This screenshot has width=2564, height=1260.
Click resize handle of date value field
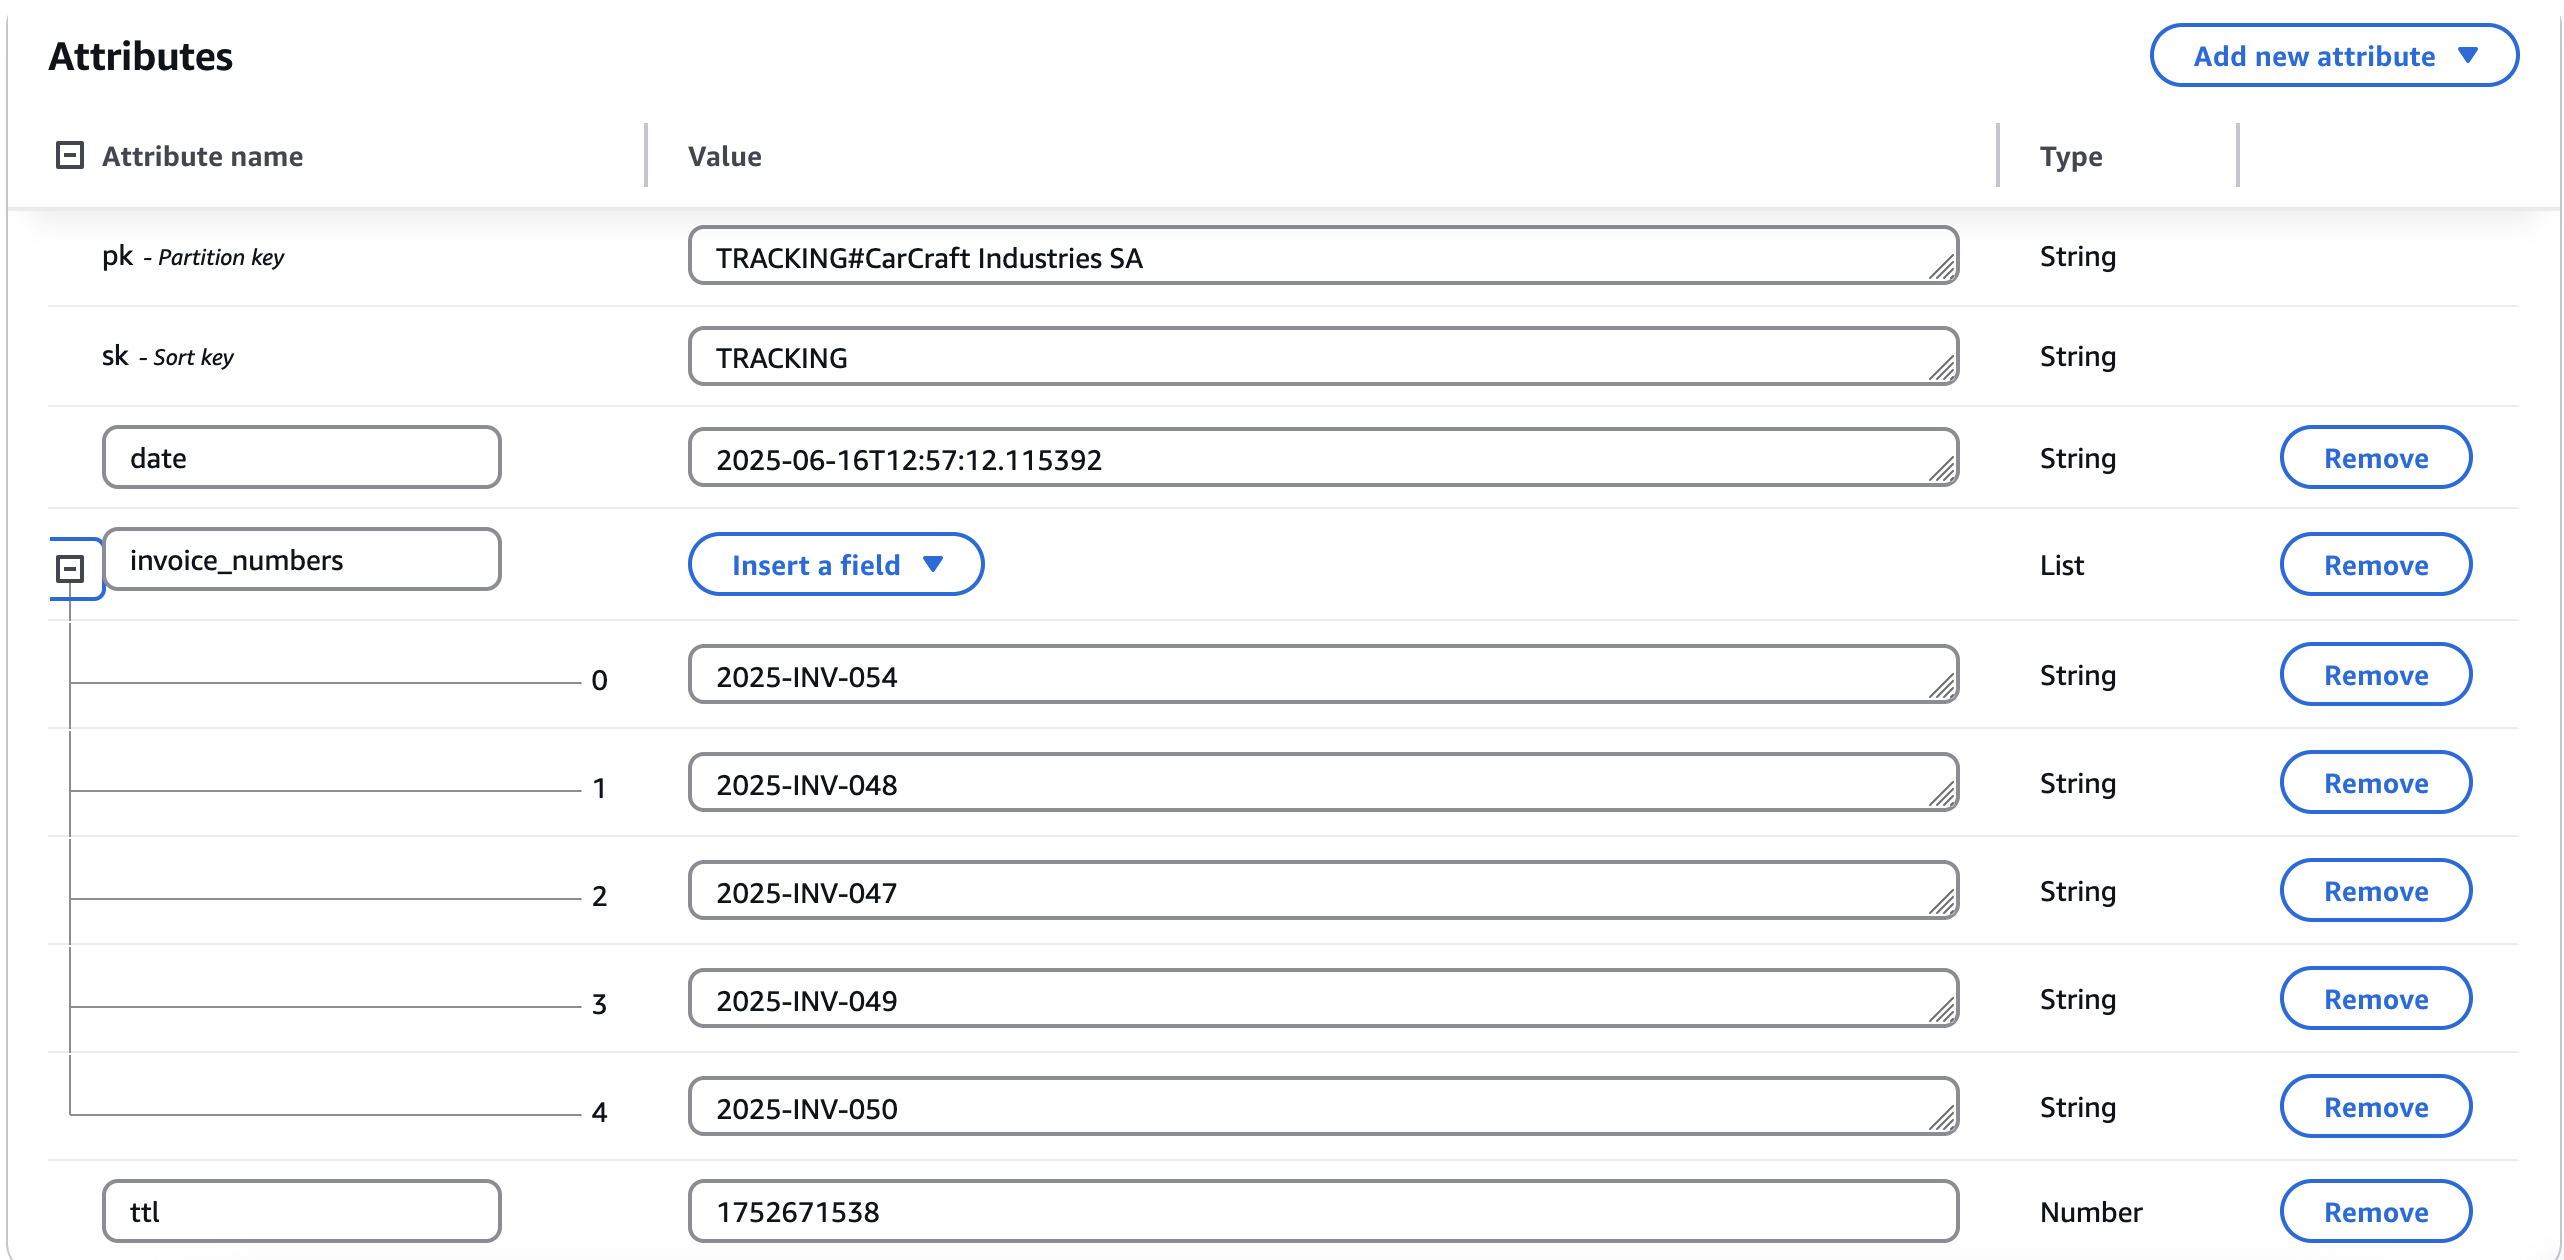pos(1942,470)
